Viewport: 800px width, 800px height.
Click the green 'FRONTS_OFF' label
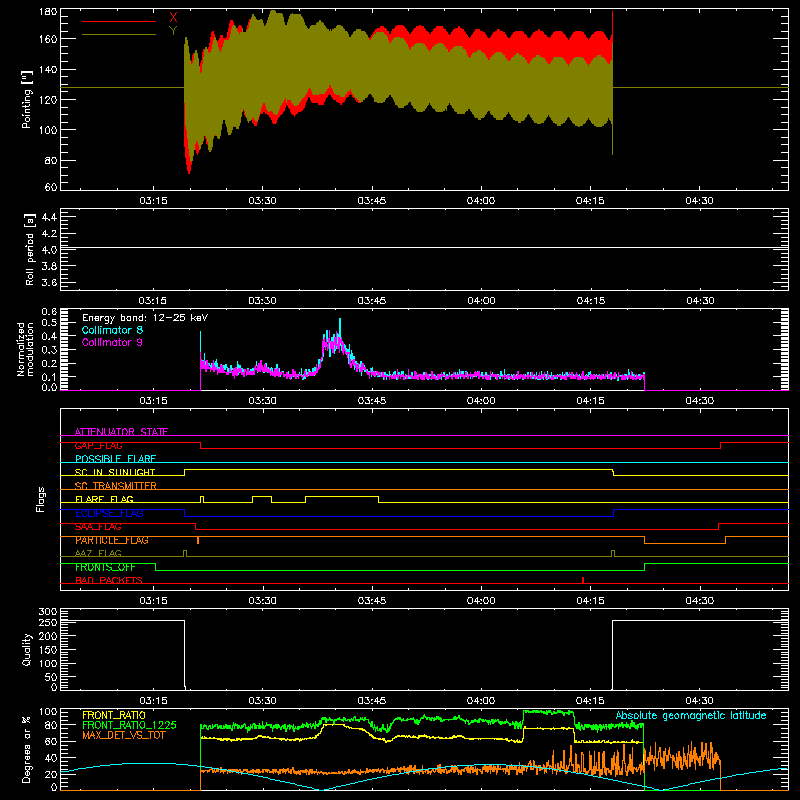tap(106, 567)
